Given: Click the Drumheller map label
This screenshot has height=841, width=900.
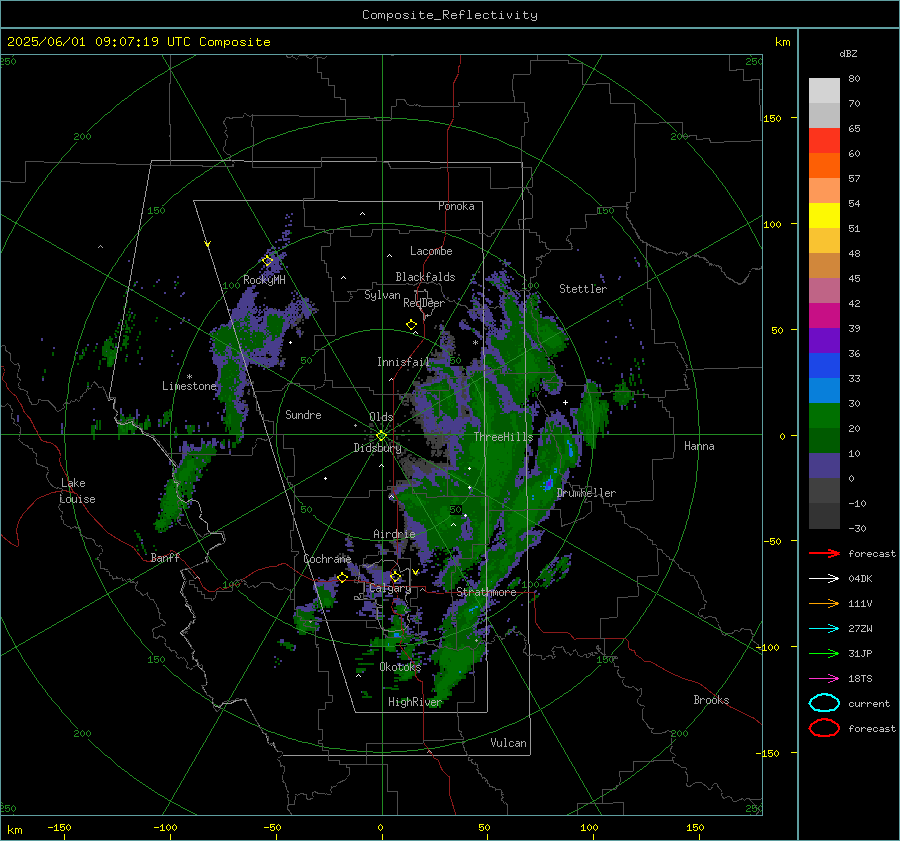Looking at the screenshot, I should tap(586, 493).
